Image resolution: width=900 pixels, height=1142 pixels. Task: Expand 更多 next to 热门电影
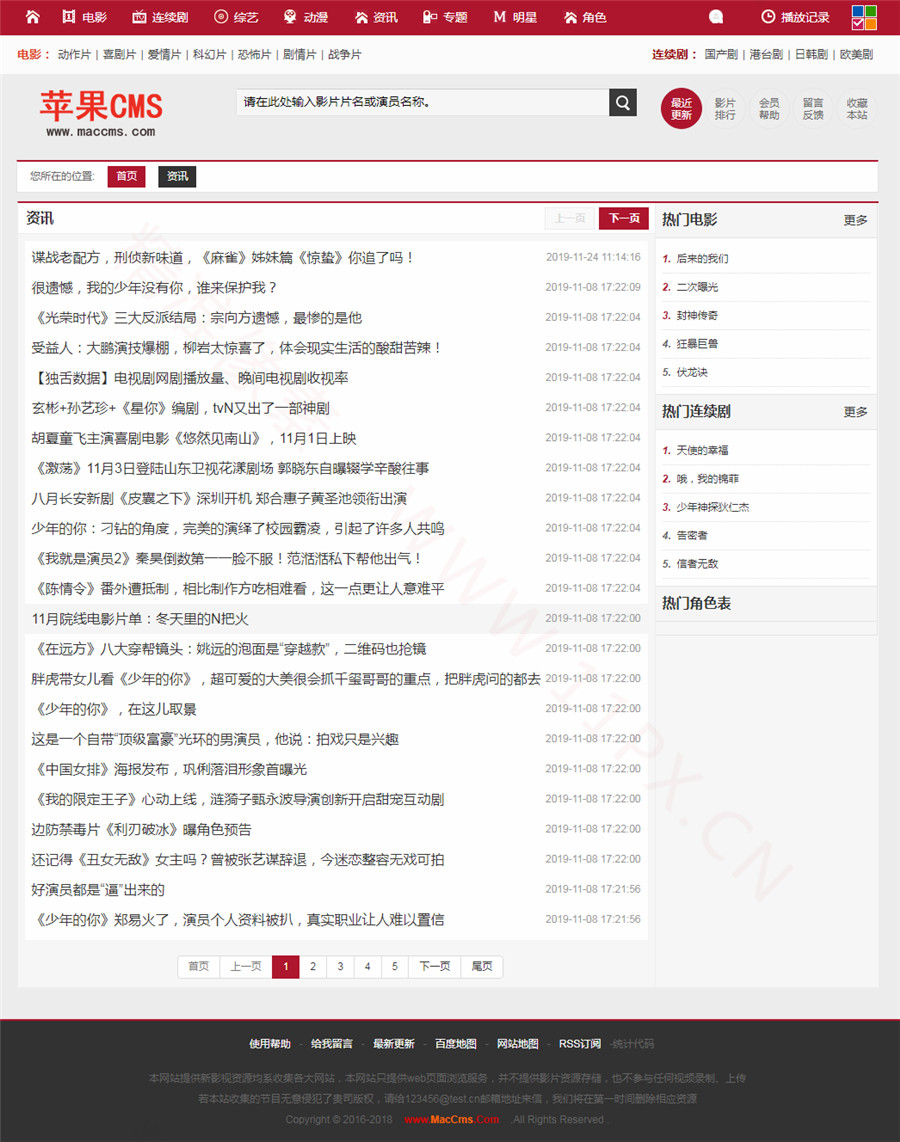pos(855,220)
